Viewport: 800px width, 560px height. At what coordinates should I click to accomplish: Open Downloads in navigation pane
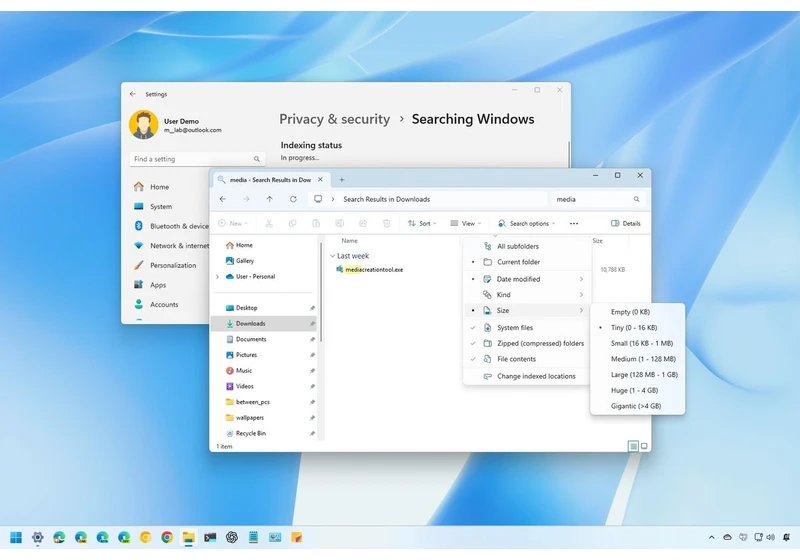(265, 323)
